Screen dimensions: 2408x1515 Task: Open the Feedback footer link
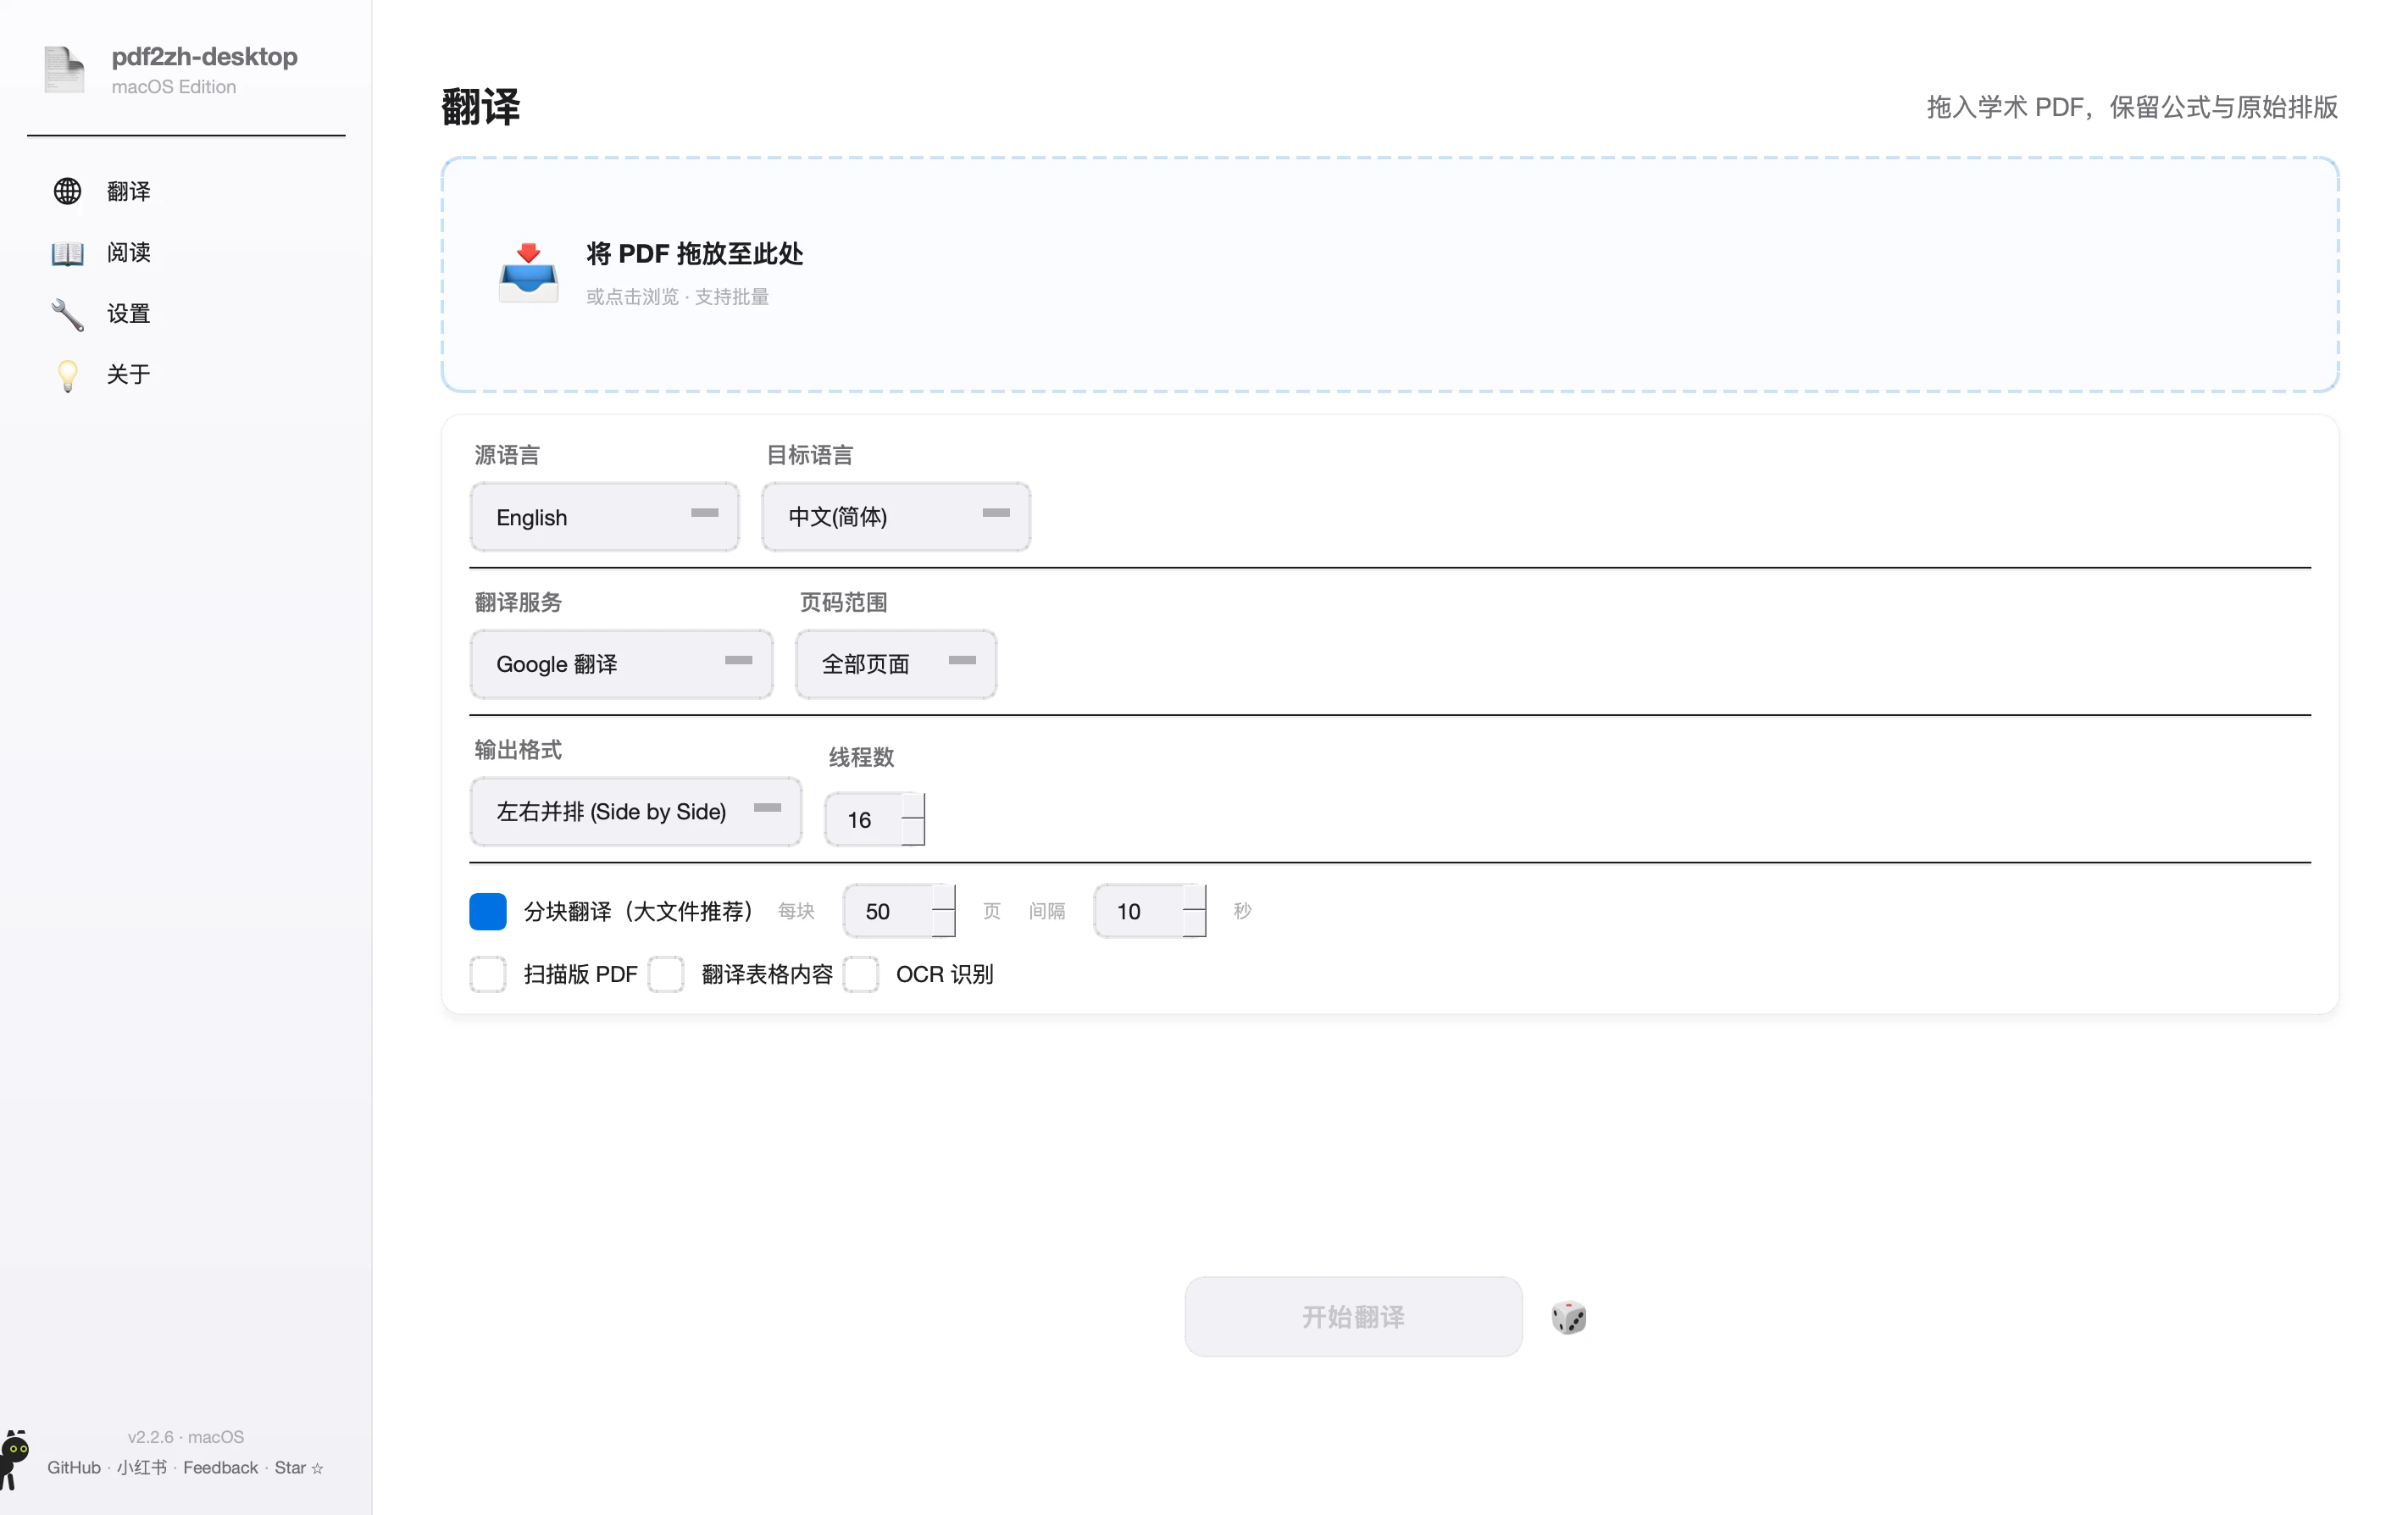coord(220,1467)
